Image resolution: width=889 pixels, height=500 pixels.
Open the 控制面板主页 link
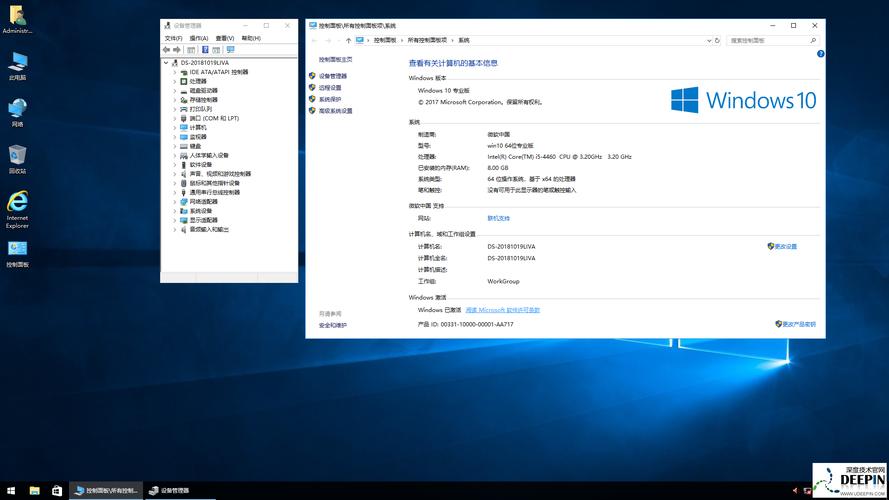pos(335,60)
